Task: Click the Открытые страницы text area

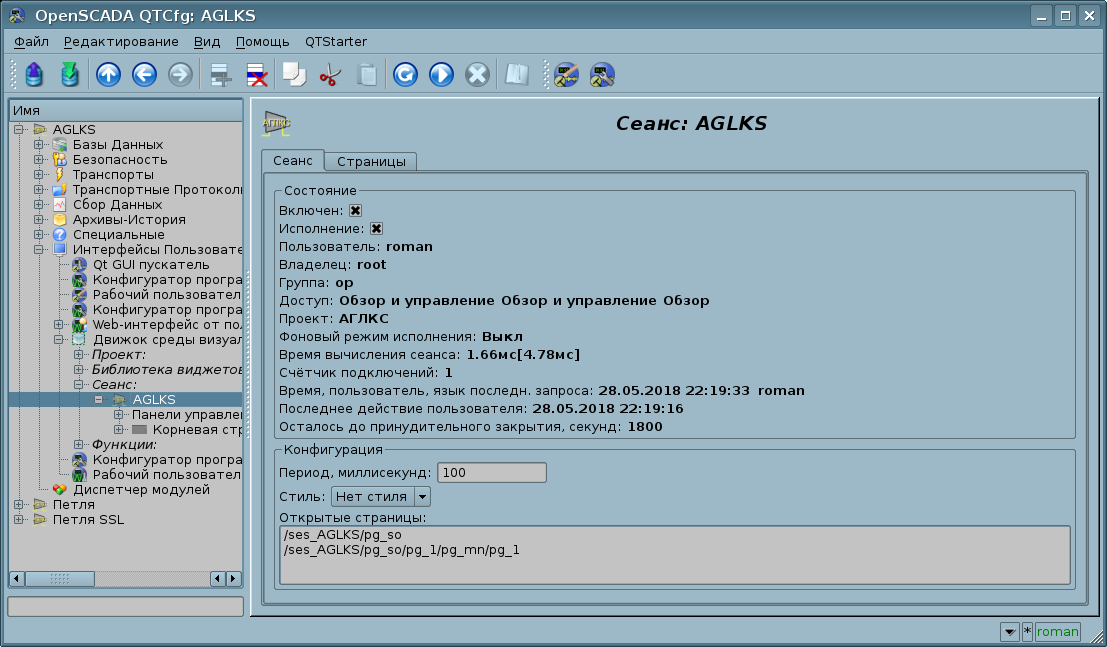Action: click(675, 555)
